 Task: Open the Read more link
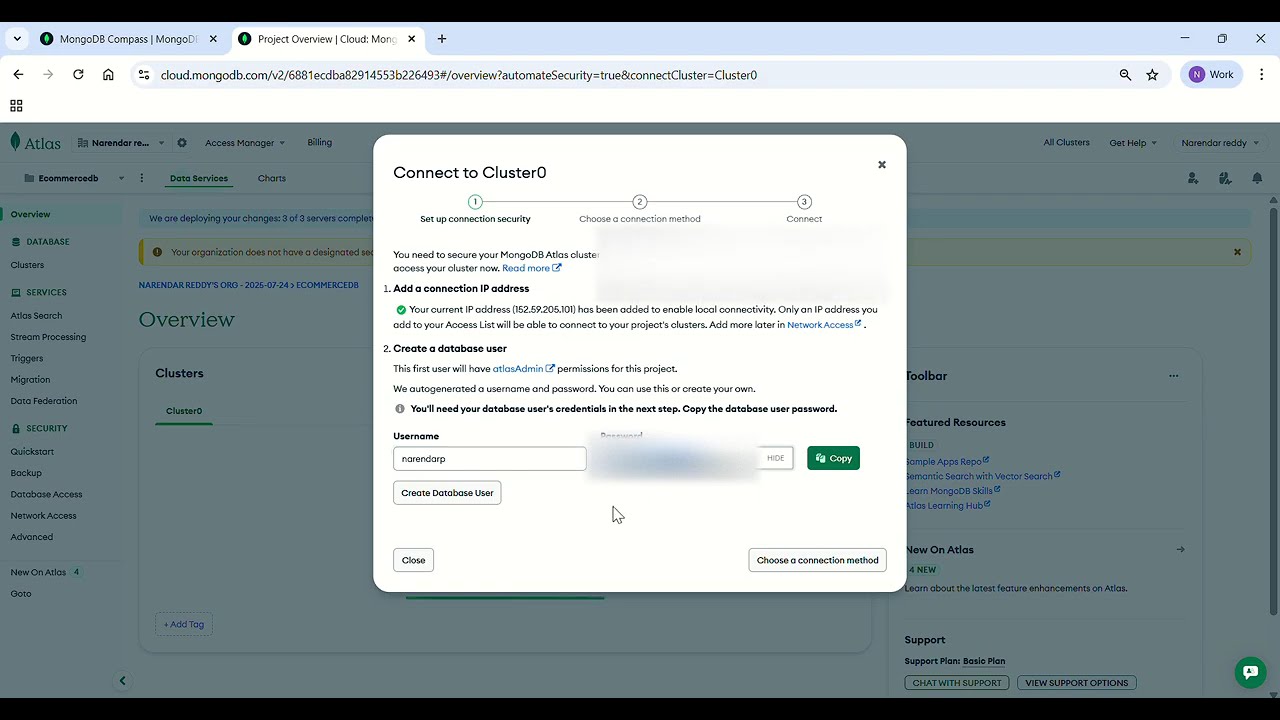(531, 268)
